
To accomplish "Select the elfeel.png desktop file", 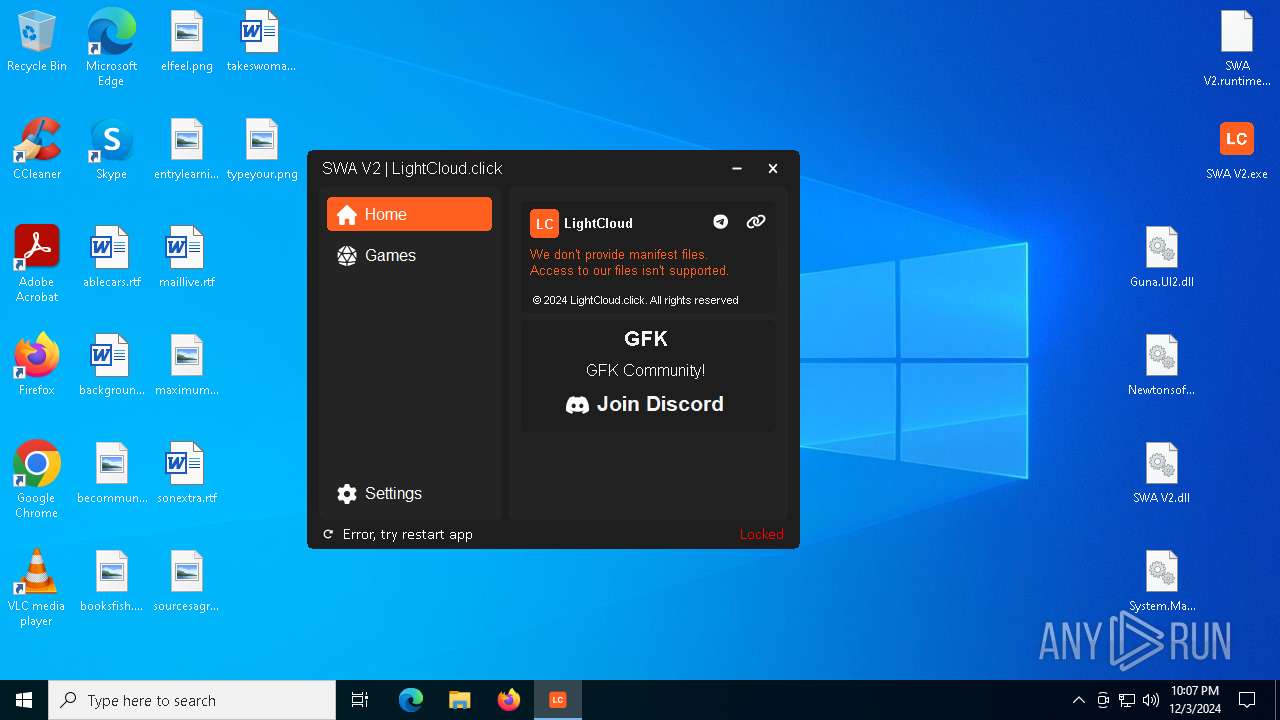I will coord(187,42).
